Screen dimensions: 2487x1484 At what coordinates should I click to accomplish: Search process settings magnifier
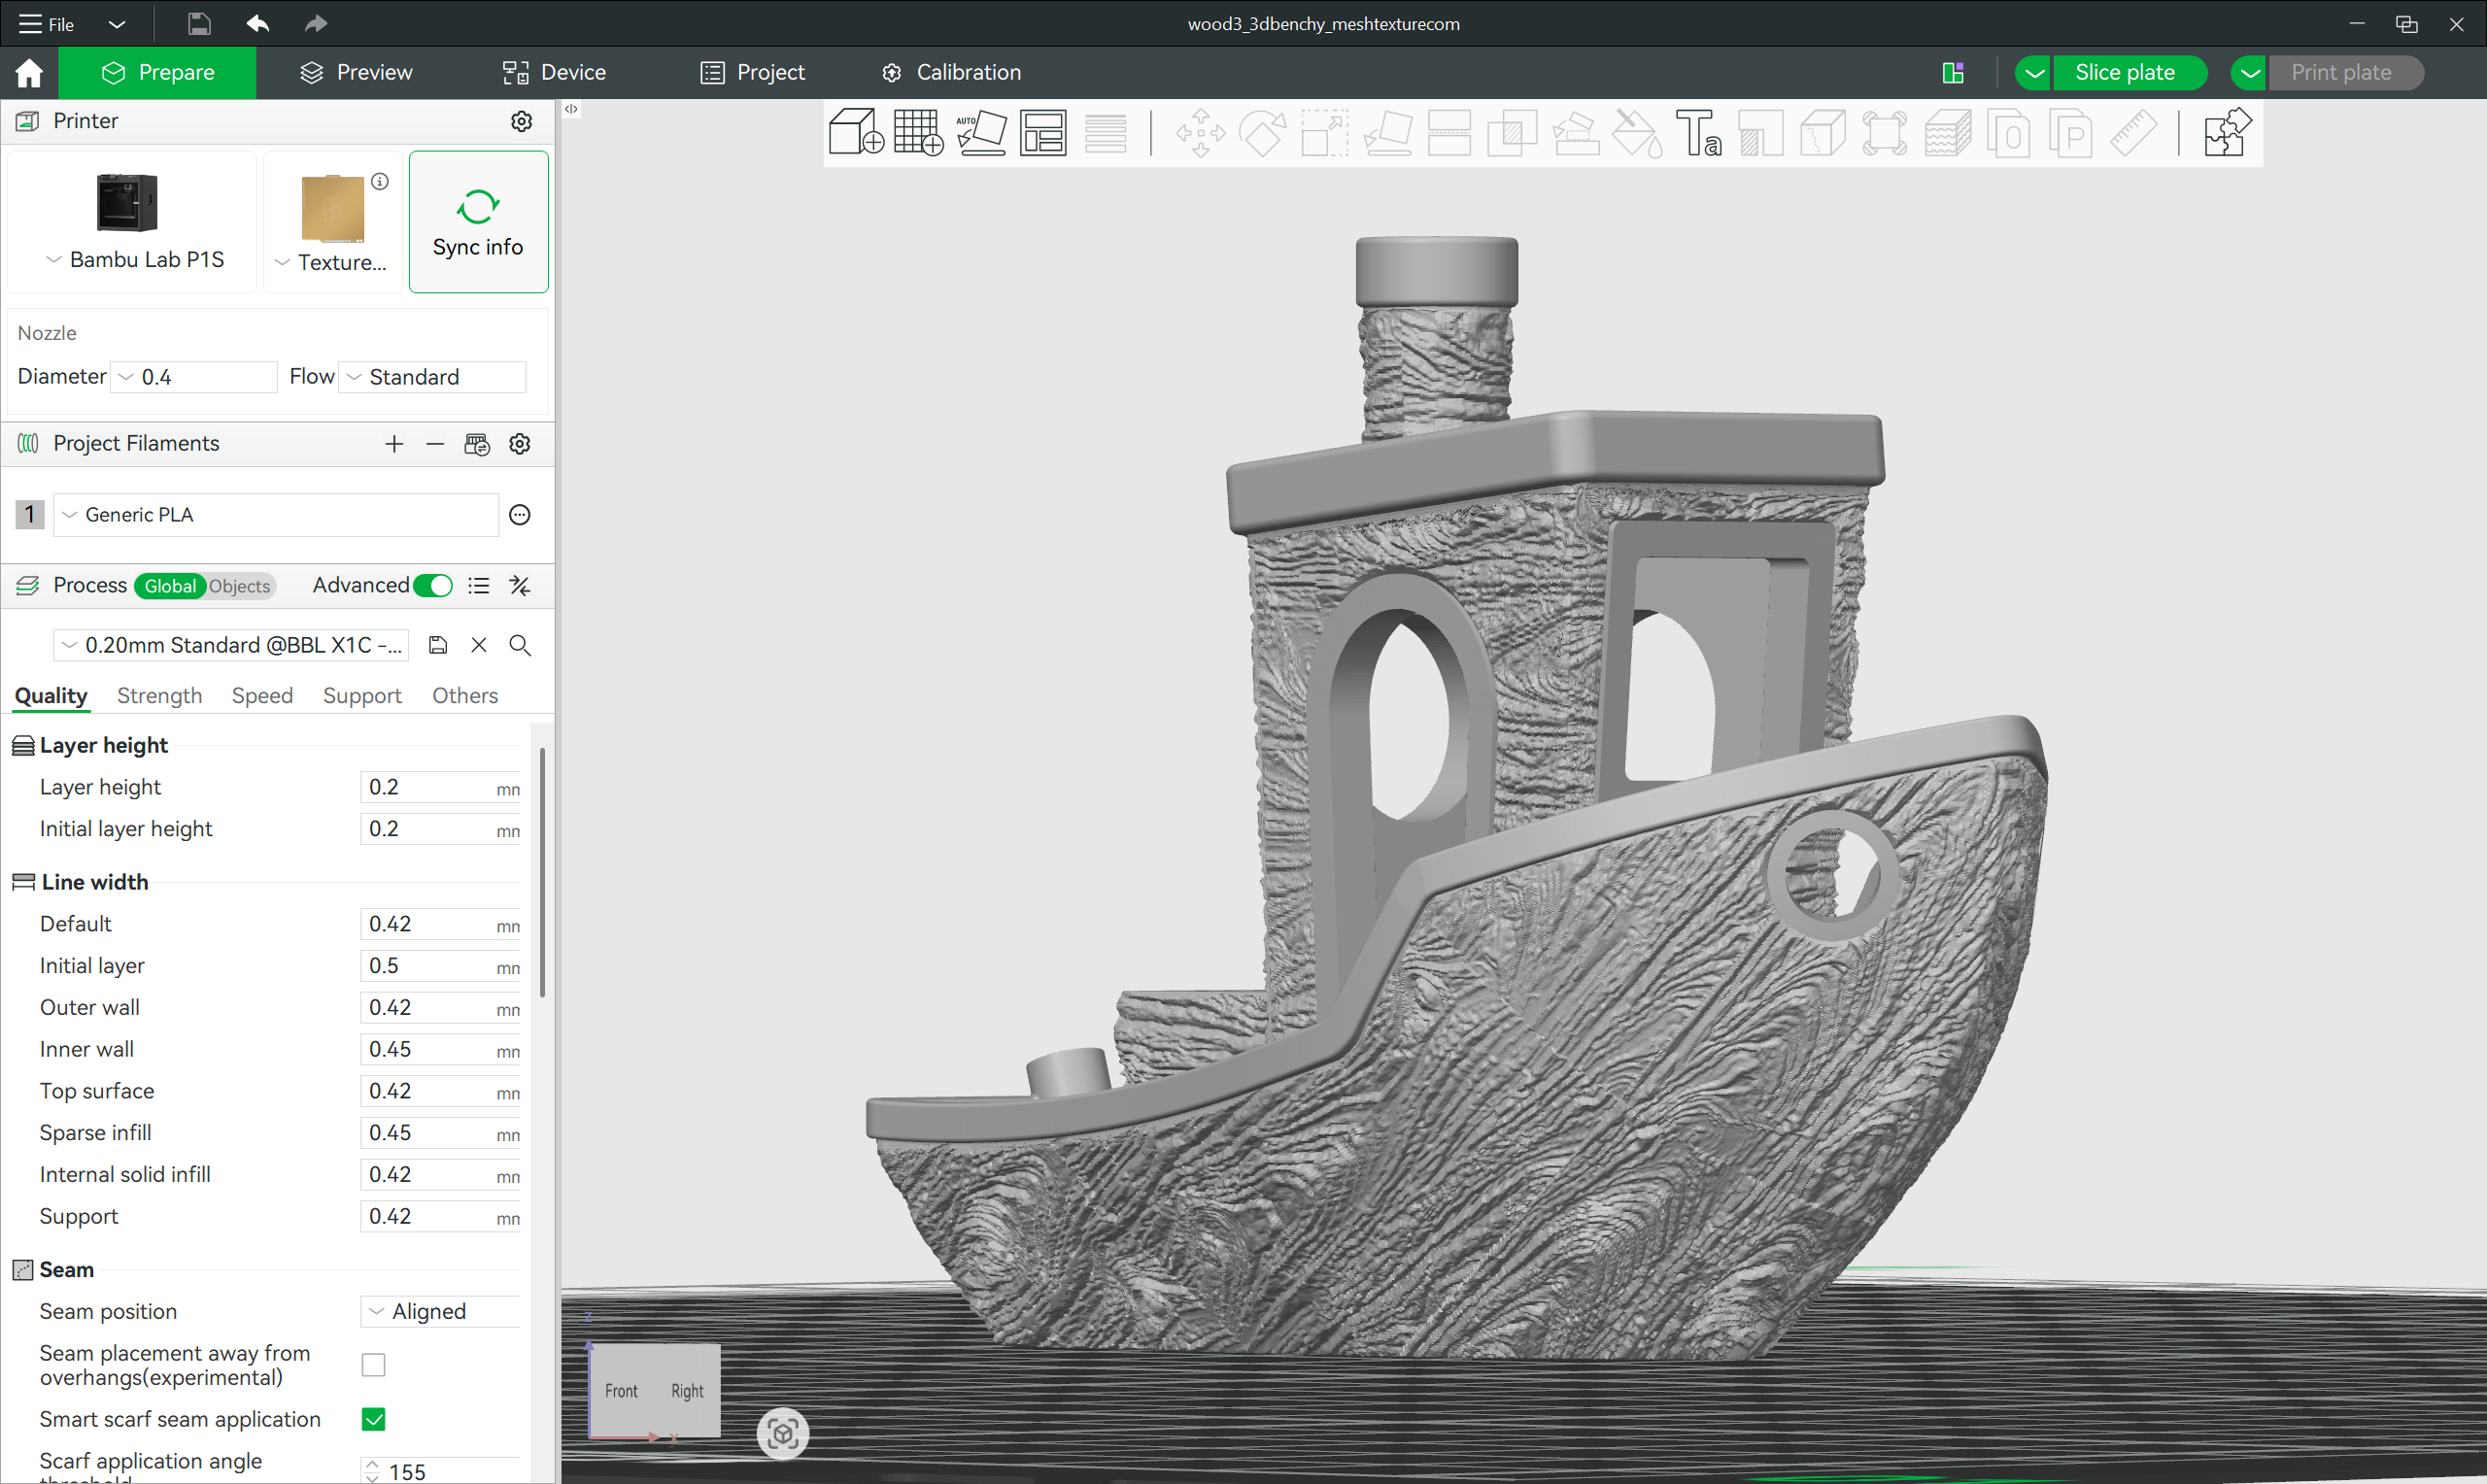pos(519,645)
